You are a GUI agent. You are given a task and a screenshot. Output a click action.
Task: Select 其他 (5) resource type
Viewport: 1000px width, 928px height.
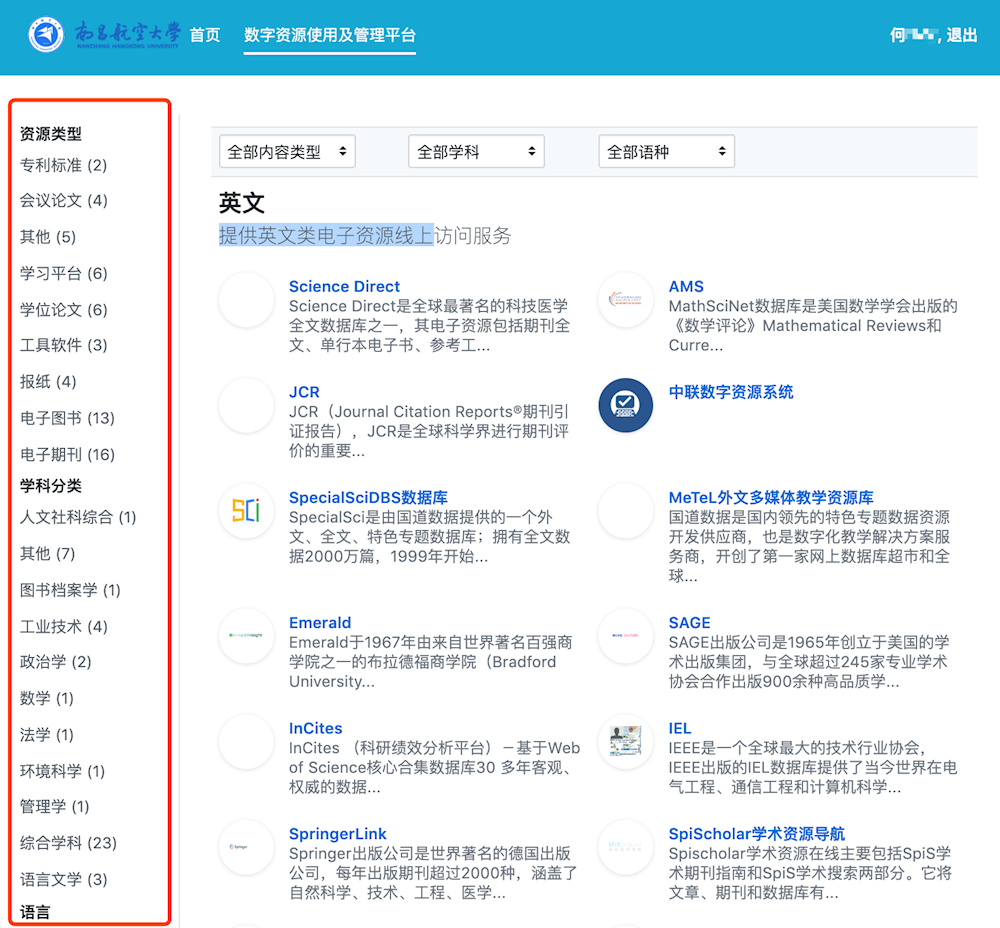48,237
